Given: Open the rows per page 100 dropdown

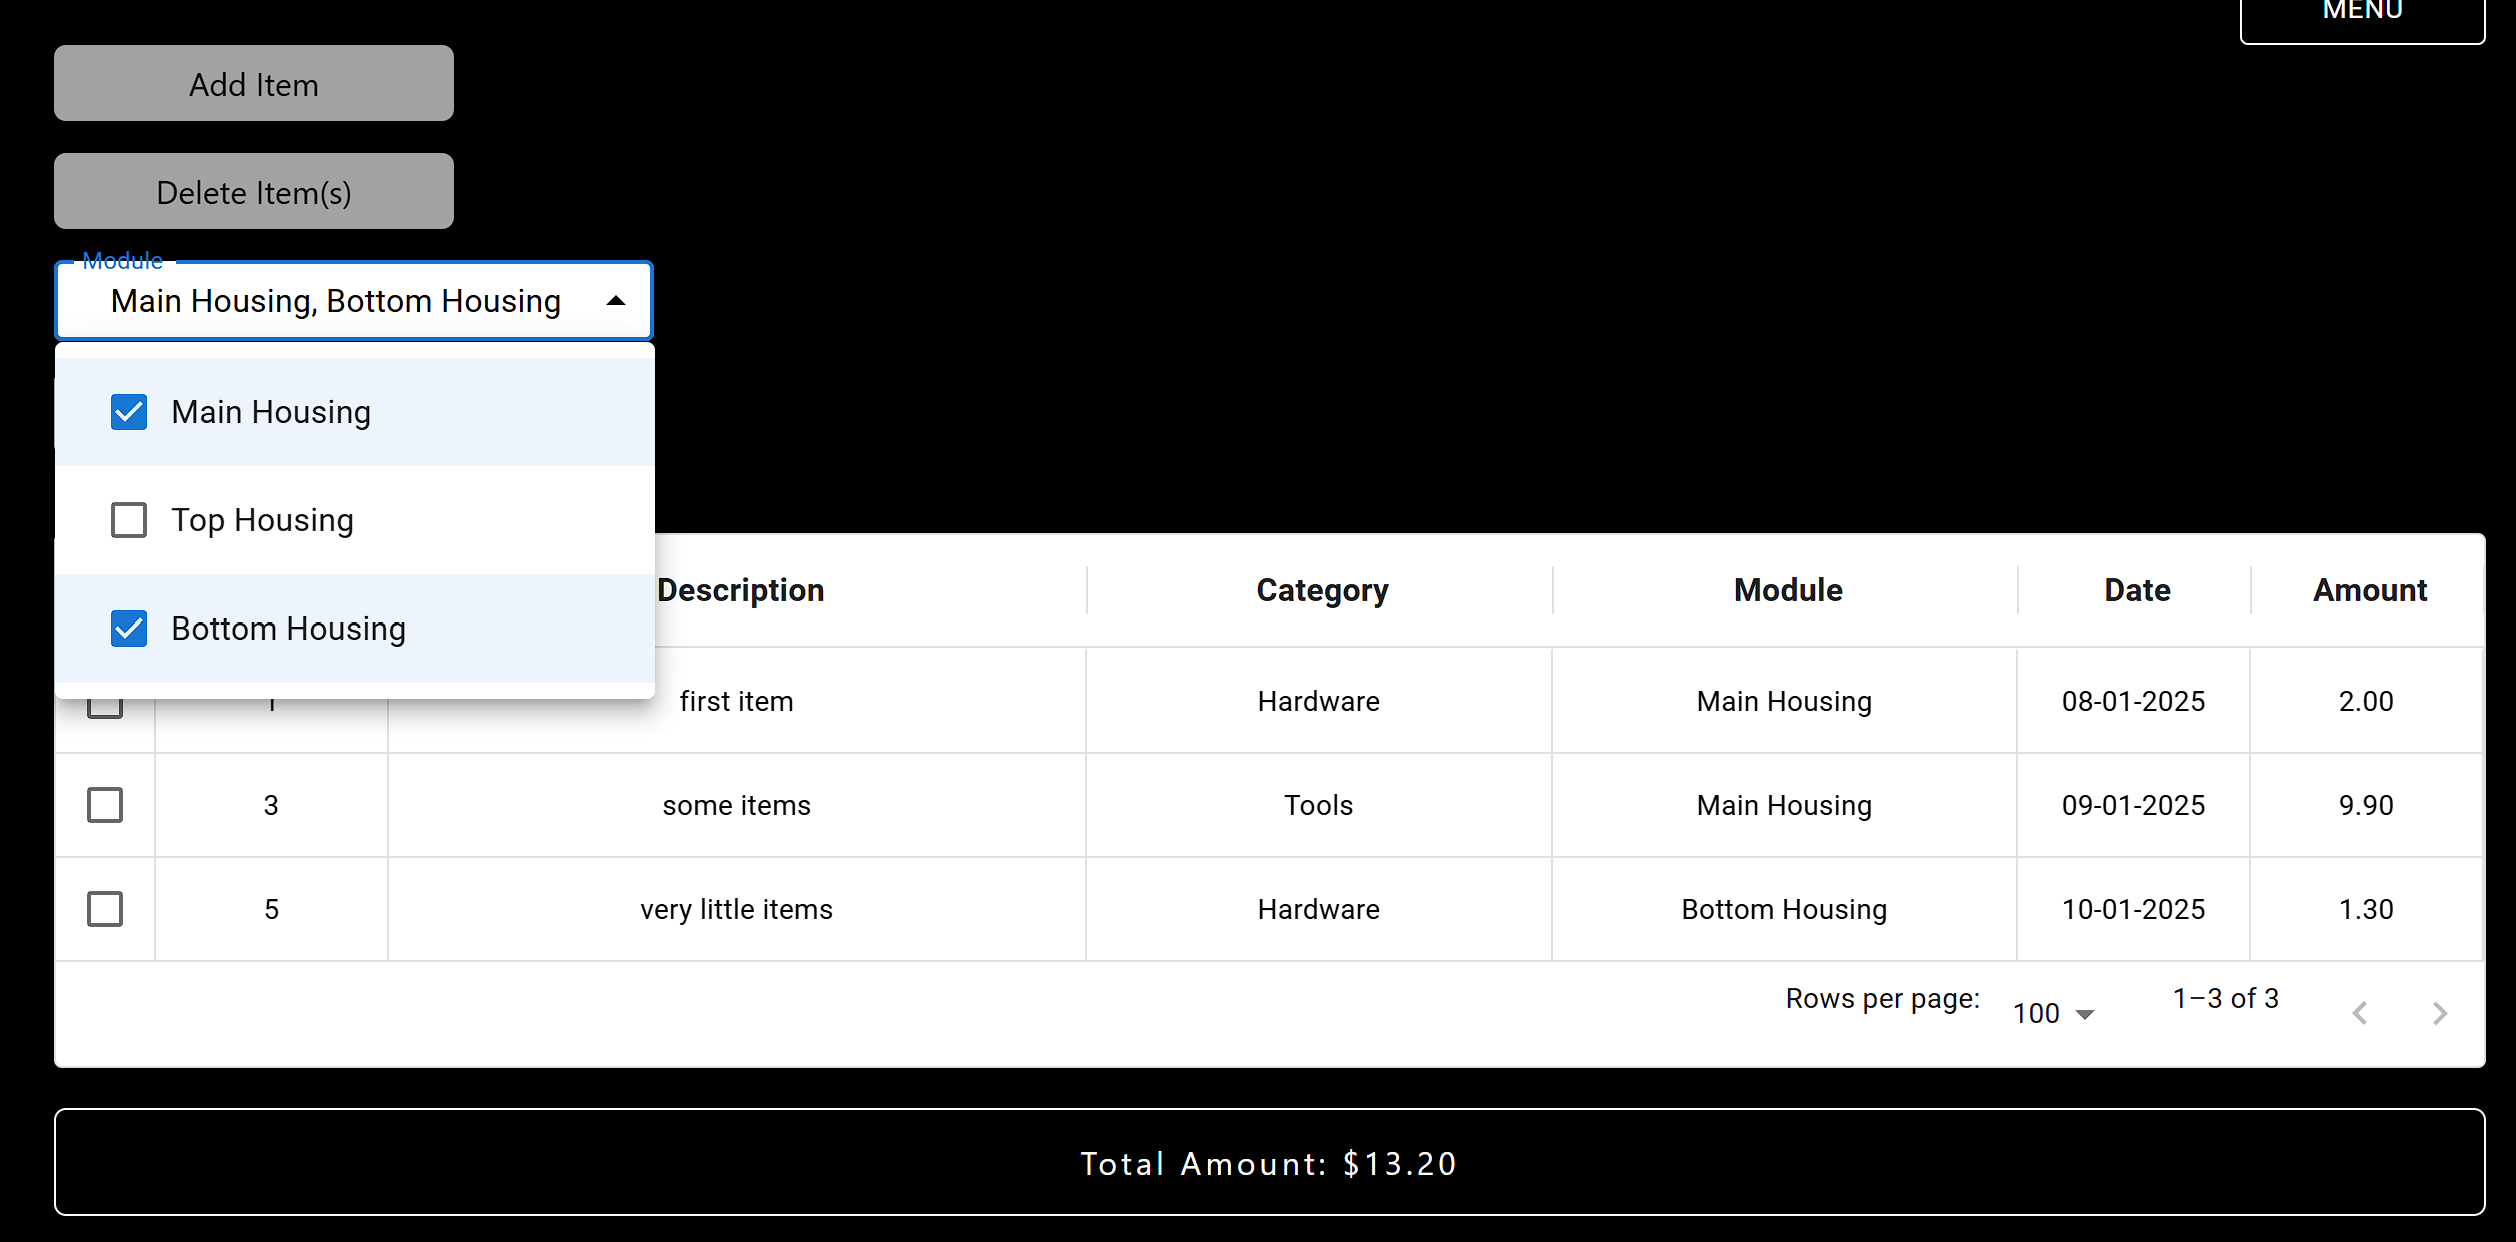Looking at the screenshot, I should [x=2053, y=1013].
